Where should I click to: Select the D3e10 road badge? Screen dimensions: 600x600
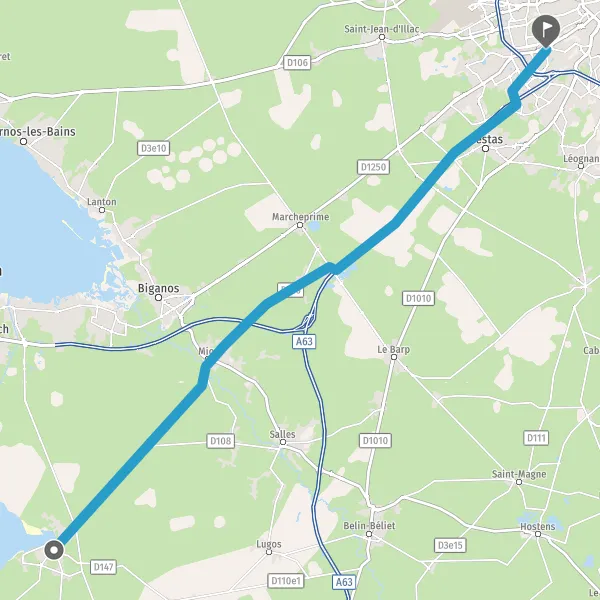153,148
